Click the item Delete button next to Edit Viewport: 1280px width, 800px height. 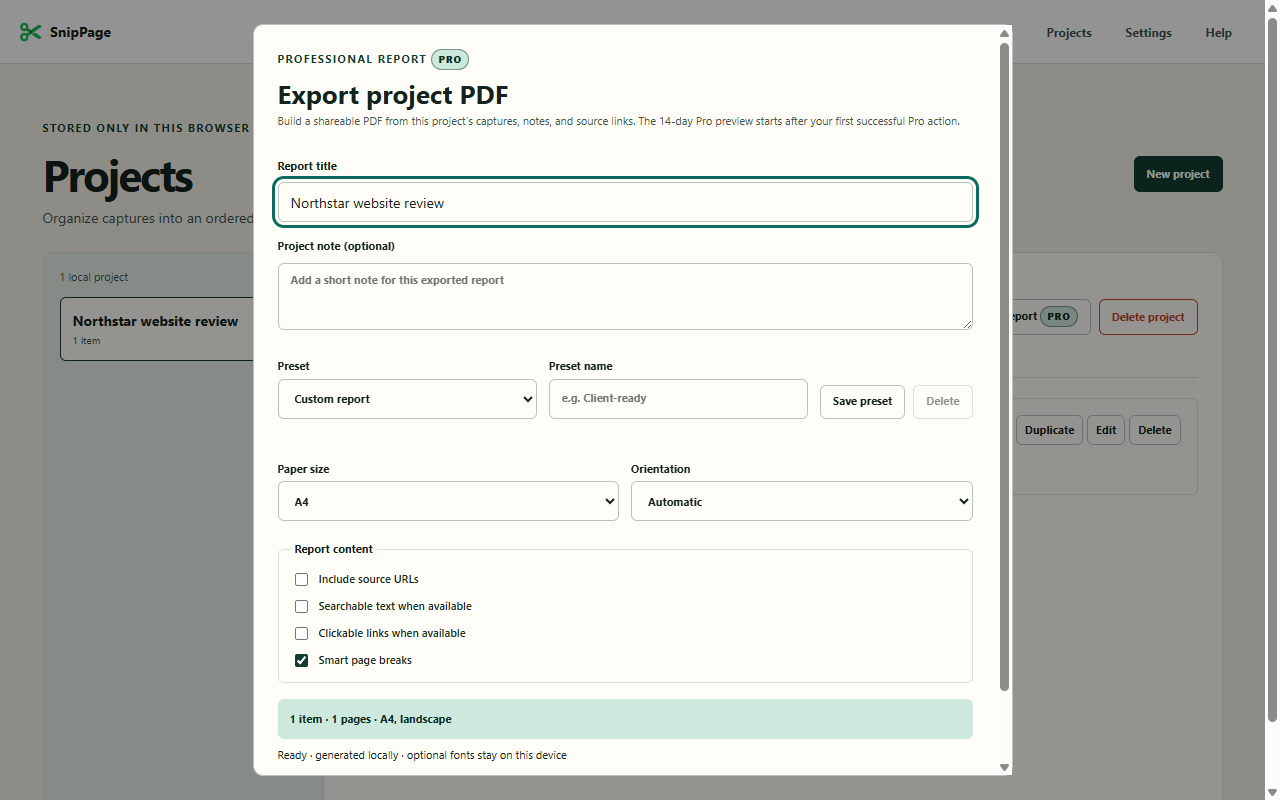(1155, 430)
